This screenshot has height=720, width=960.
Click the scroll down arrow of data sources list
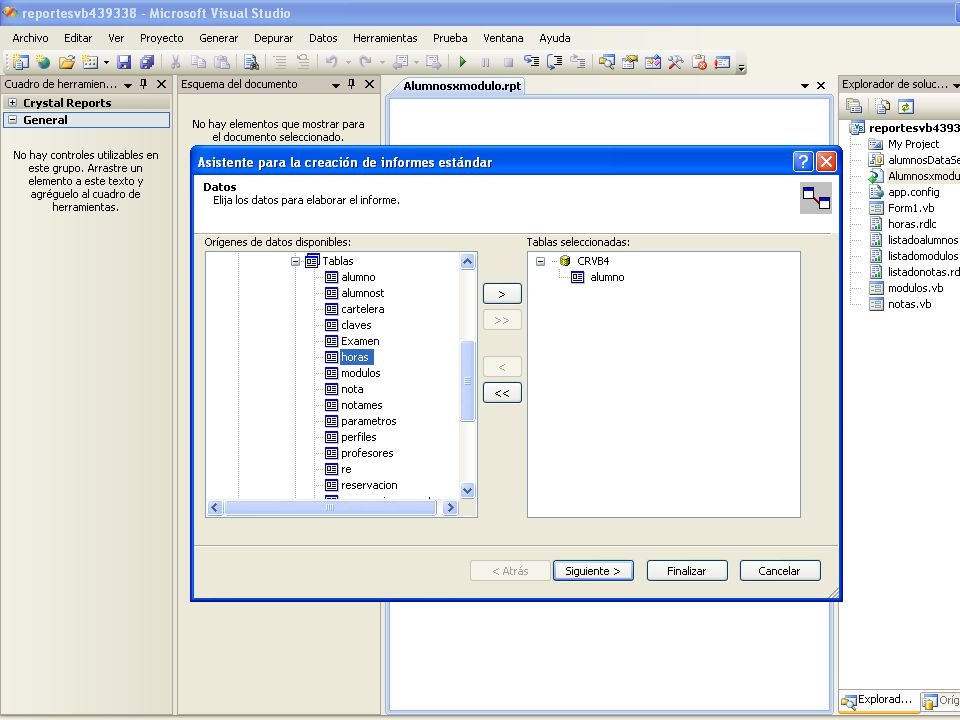click(468, 490)
